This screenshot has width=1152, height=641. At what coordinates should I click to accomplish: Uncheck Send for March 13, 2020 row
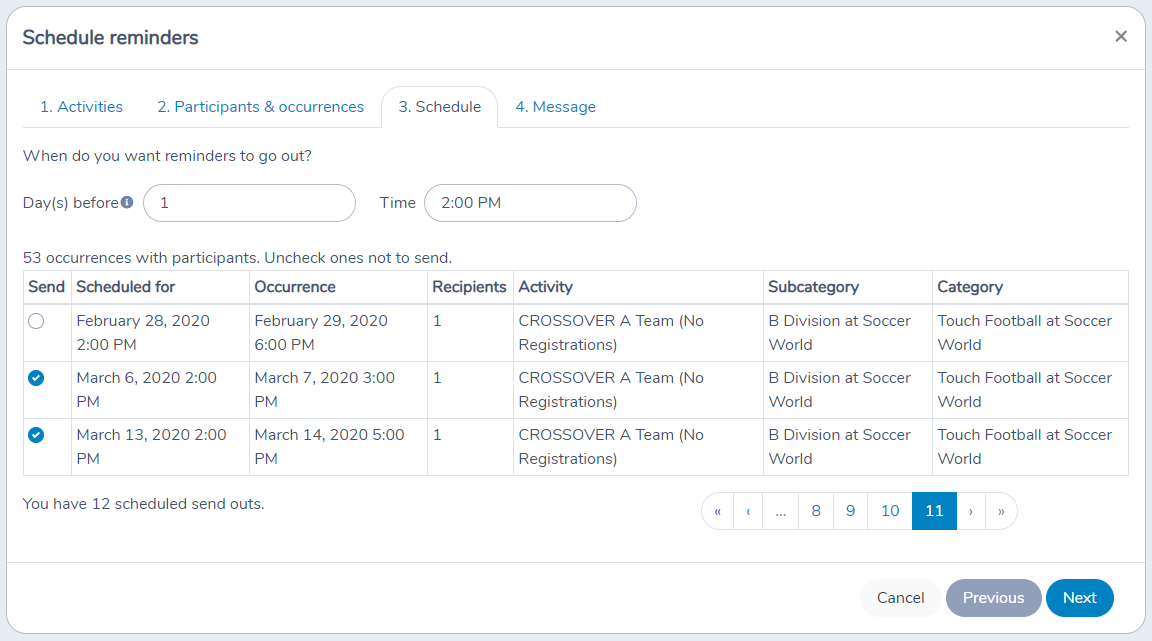[36, 435]
